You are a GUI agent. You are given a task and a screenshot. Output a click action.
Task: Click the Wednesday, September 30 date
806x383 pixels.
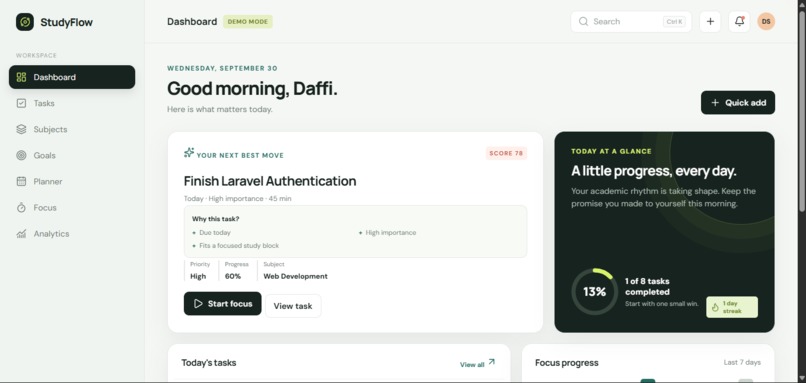tap(222, 68)
